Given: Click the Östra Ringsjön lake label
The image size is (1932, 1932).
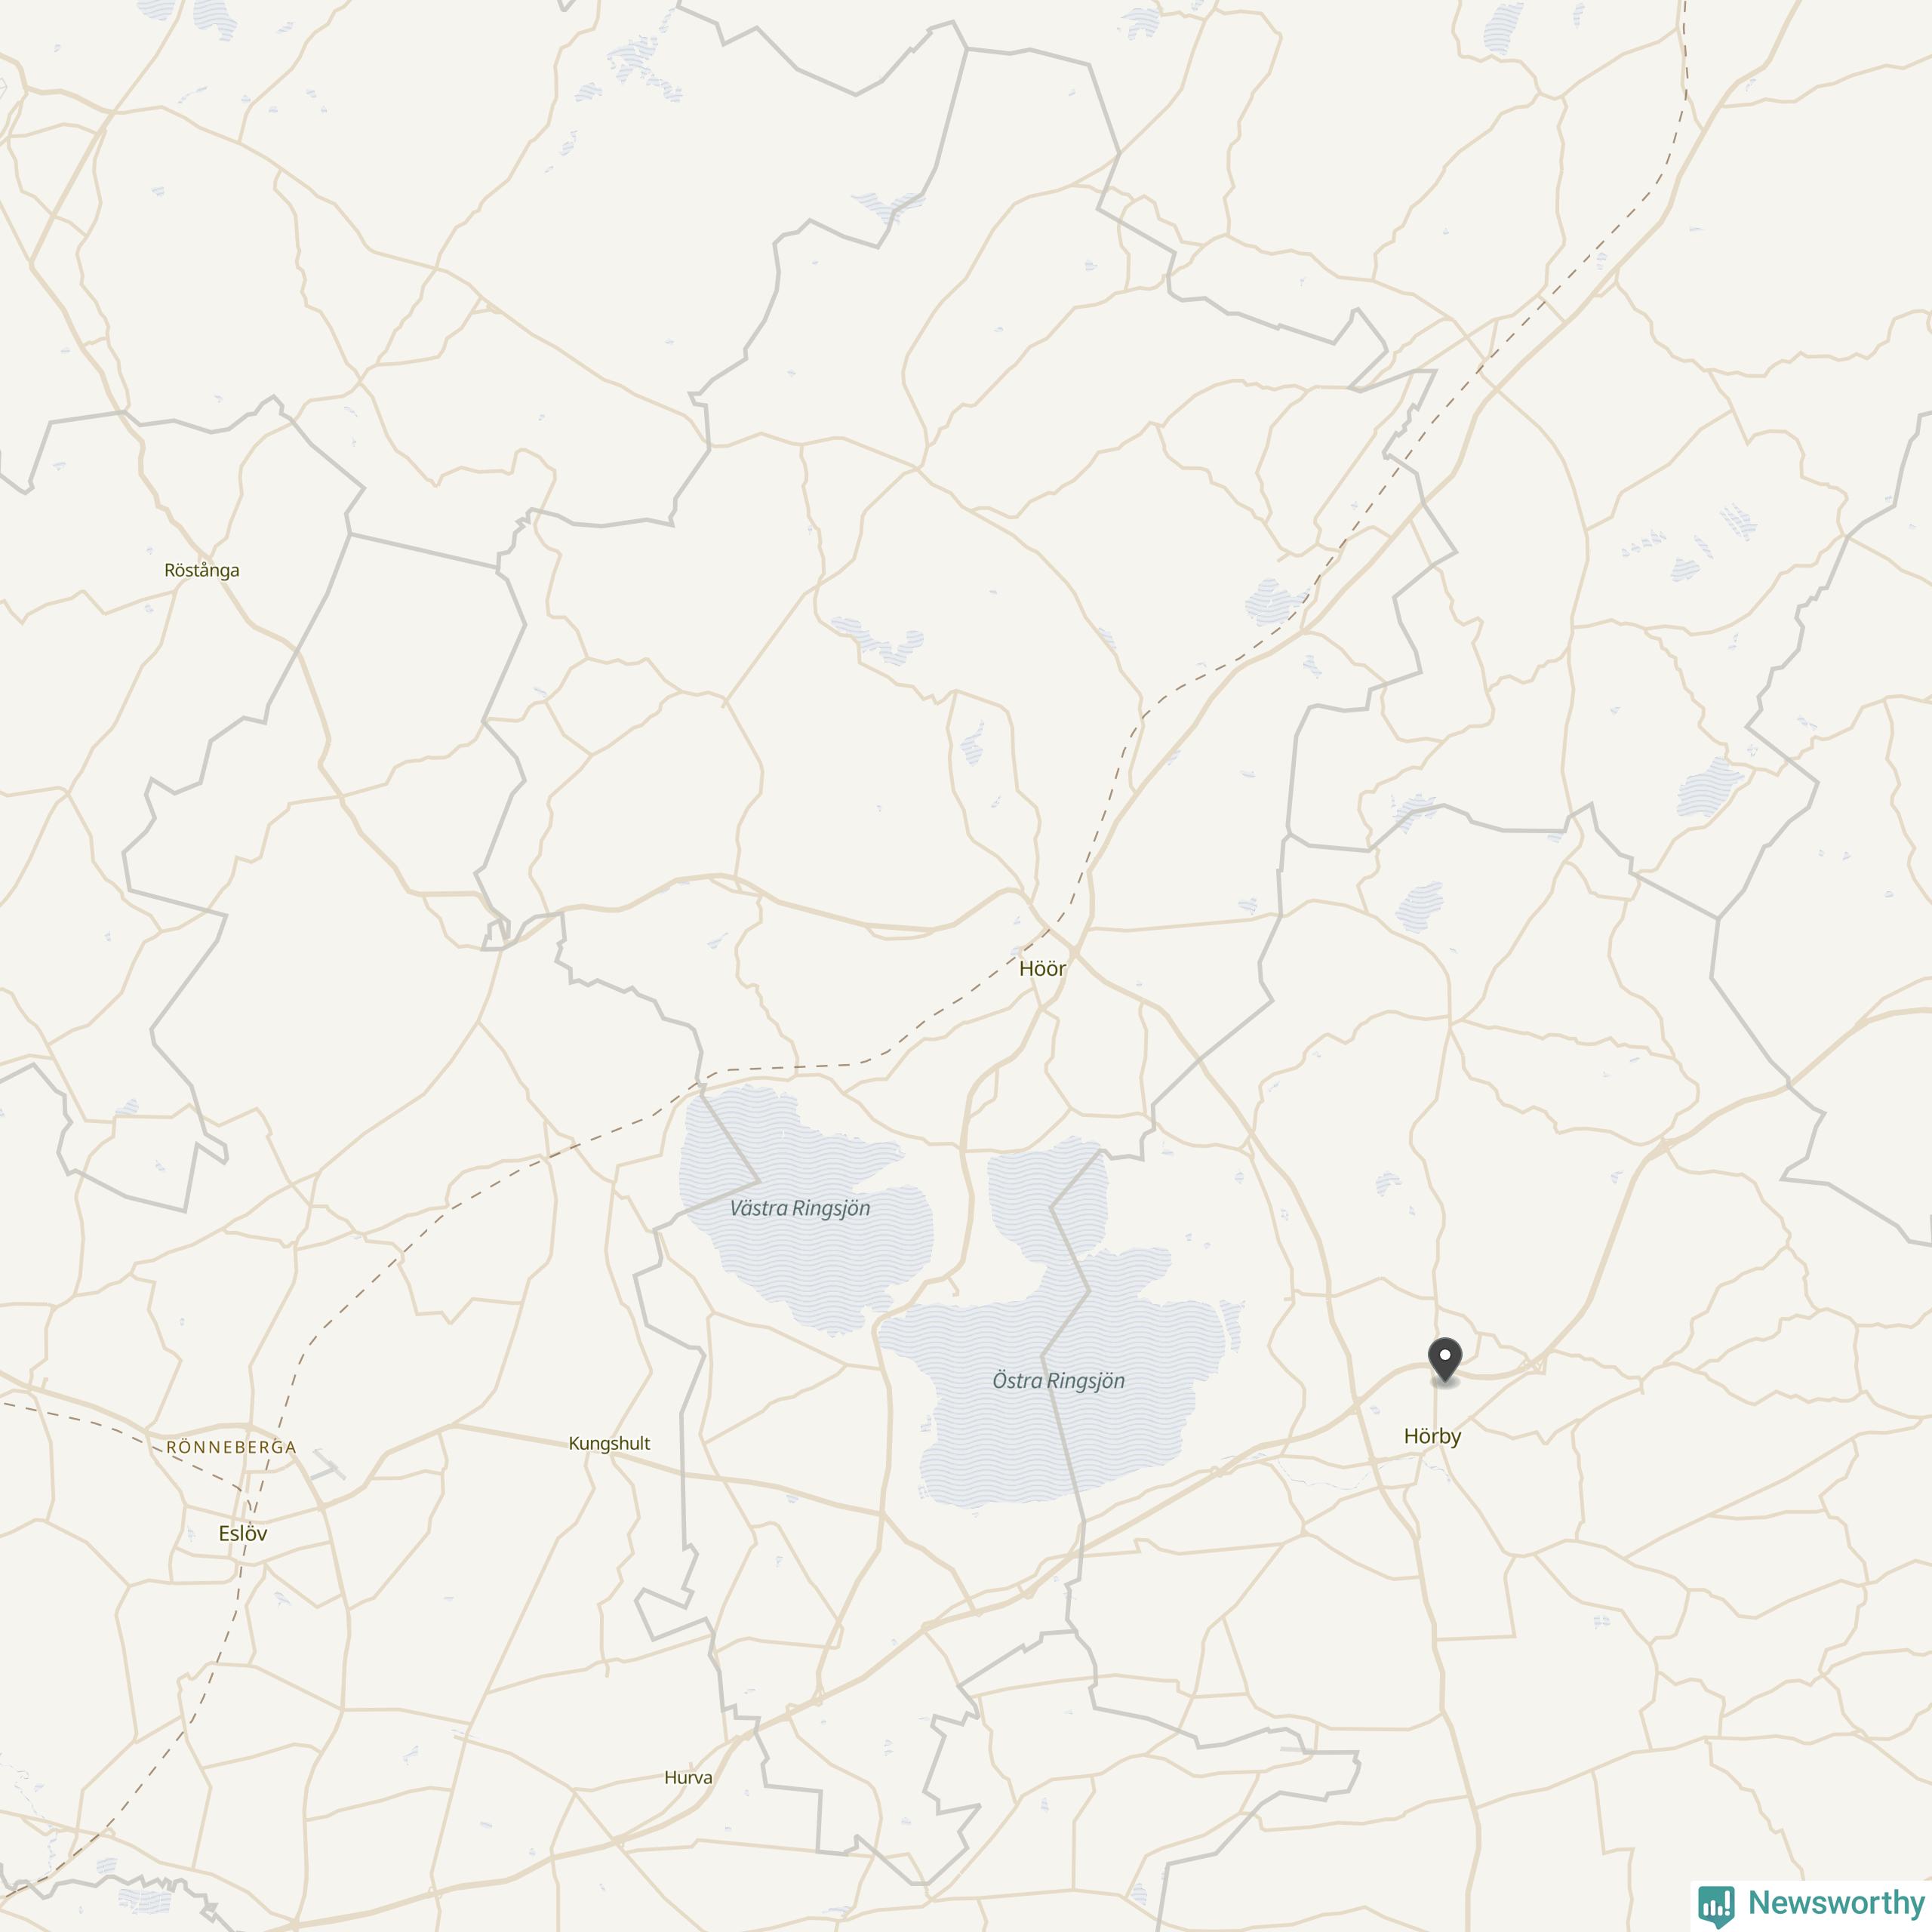Looking at the screenshot, I should tap(1058, 1381).
